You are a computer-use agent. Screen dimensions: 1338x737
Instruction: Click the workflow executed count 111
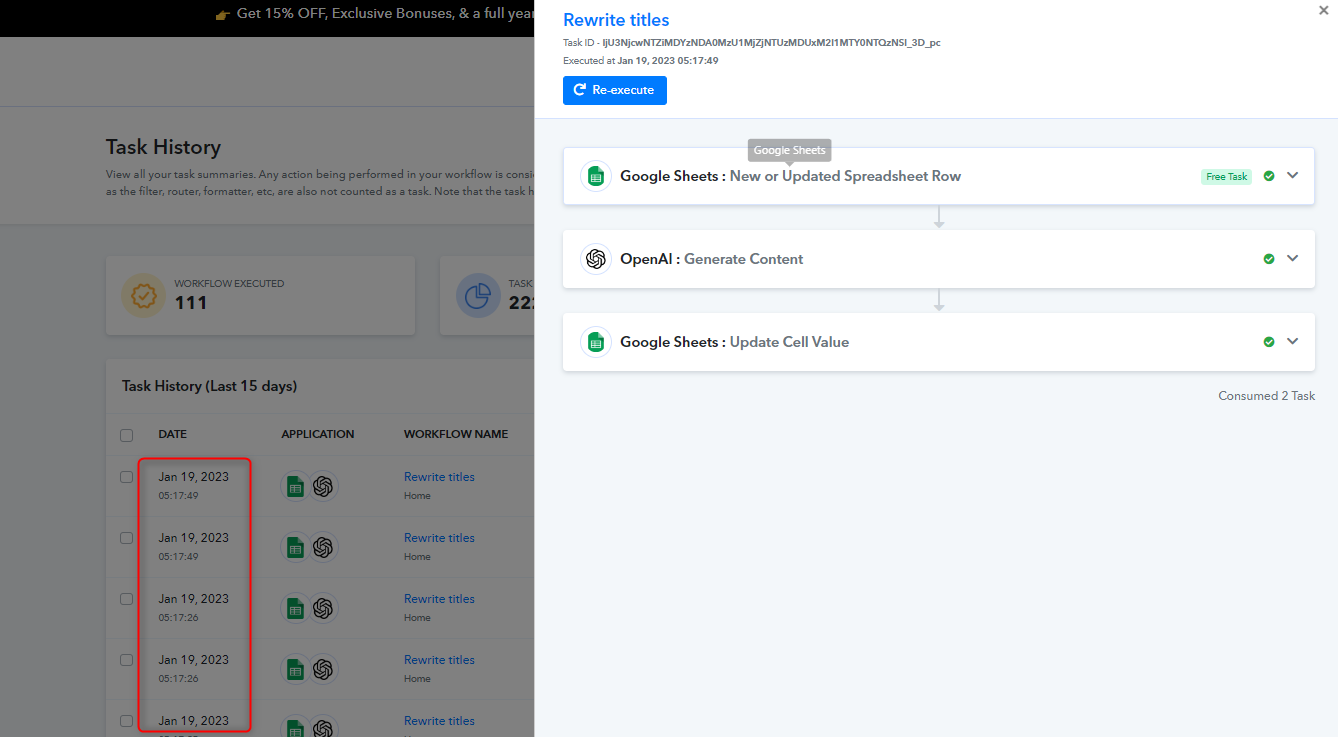191,302
